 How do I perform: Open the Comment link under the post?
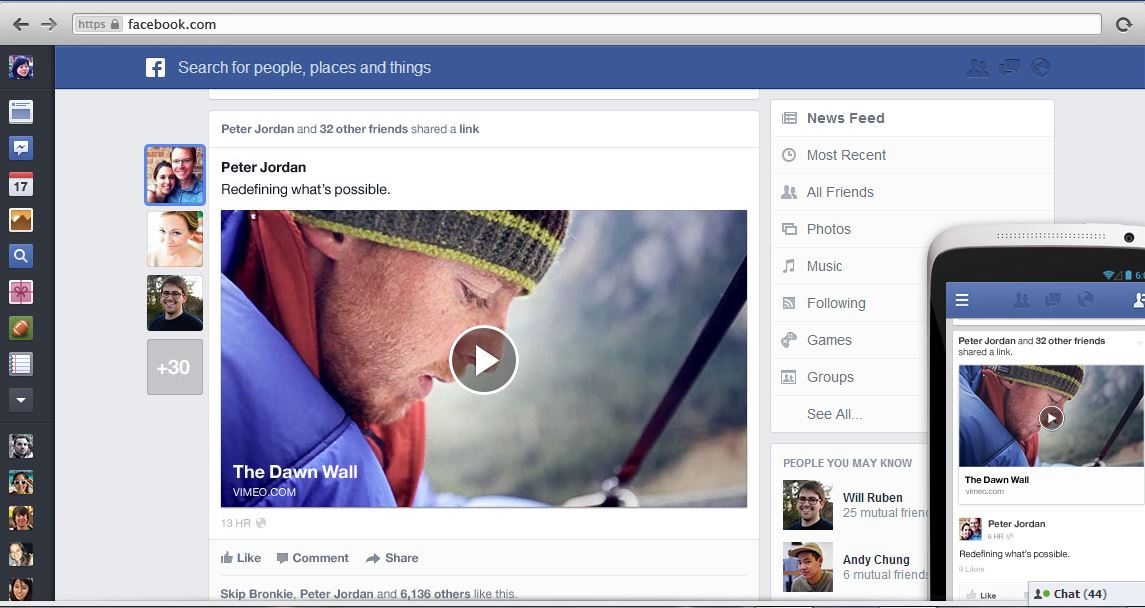click(313, 558)
